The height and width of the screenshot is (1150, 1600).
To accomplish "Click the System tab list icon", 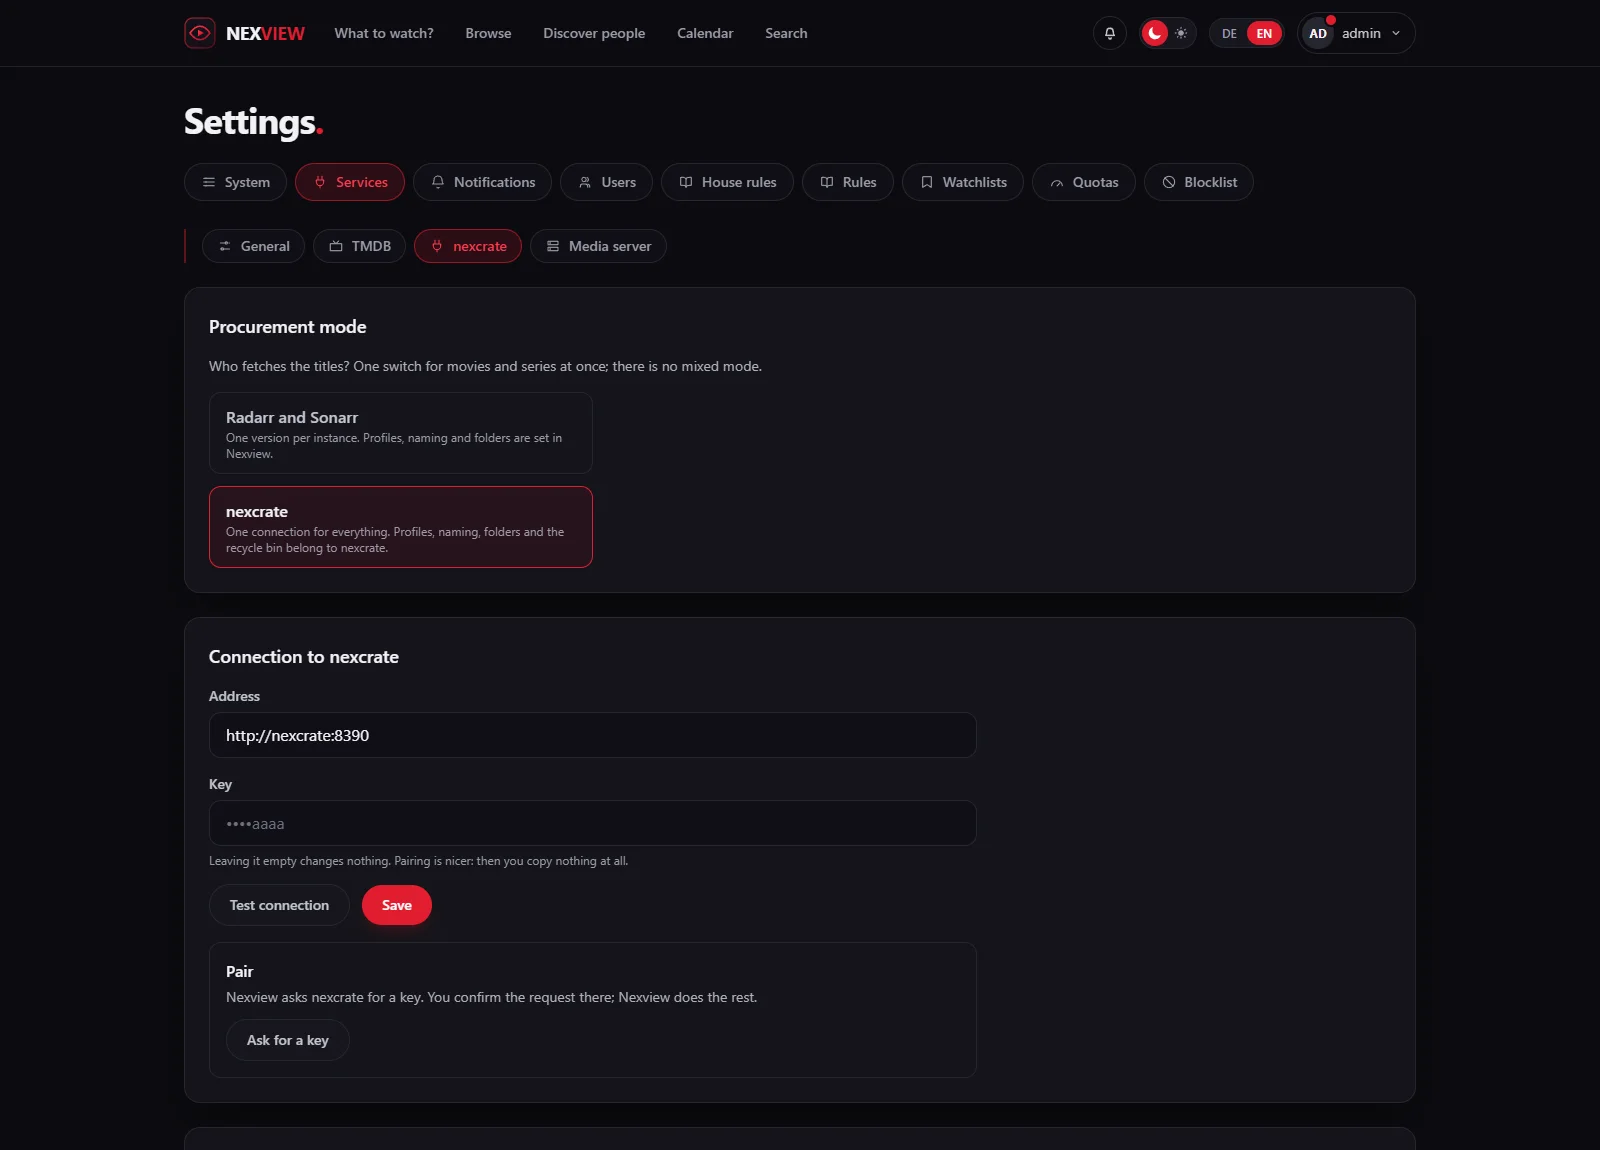I will tap(209, 182).
